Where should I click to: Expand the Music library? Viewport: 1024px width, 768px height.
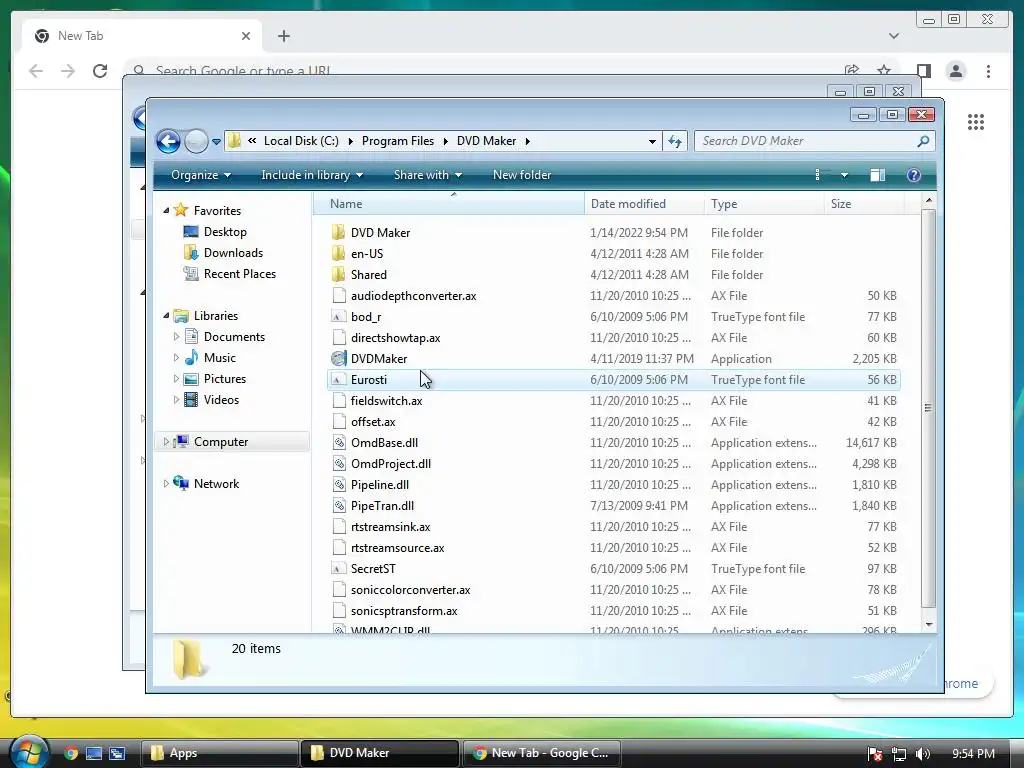(x=176, y=357)
